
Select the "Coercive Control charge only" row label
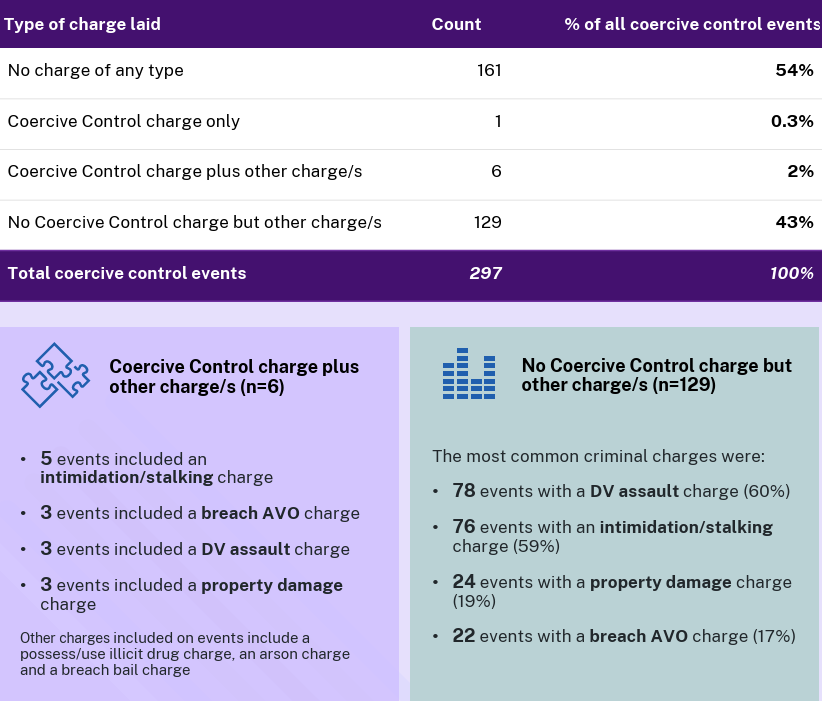tap(124, 121)
